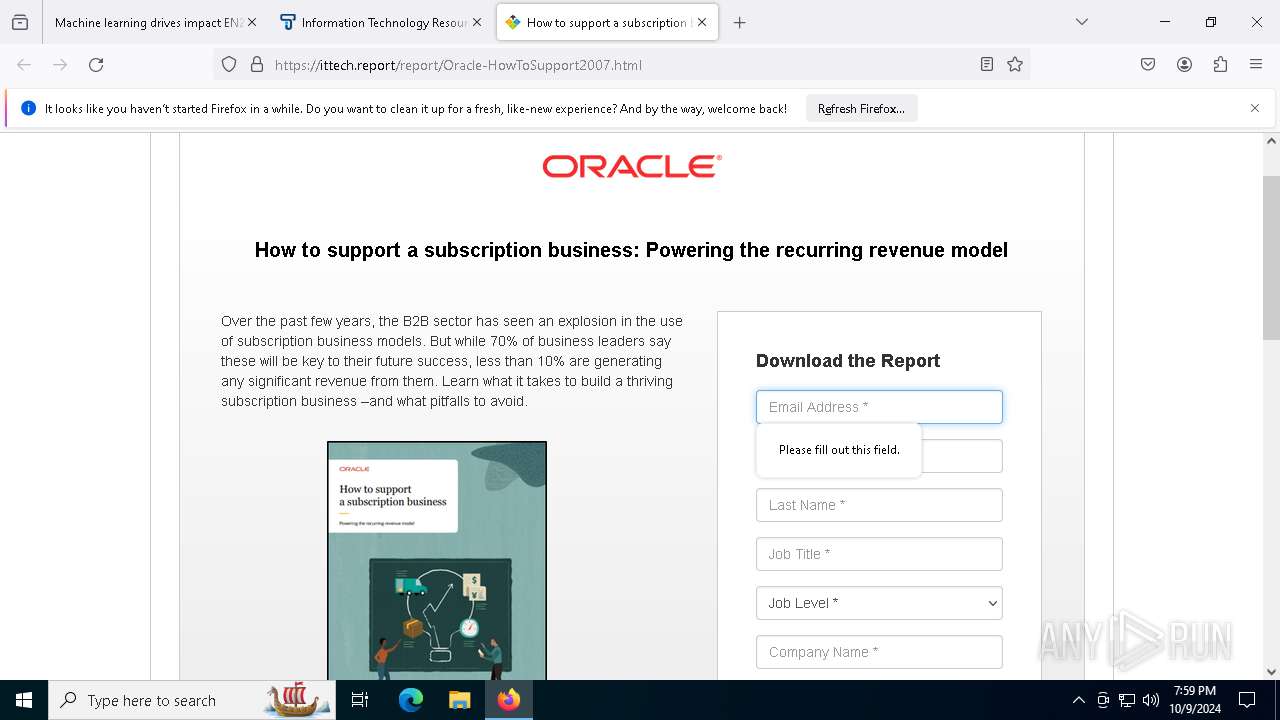Click scrollbar down arrow
Viewport: 1280px width, 720px height.
point(1271,672)
